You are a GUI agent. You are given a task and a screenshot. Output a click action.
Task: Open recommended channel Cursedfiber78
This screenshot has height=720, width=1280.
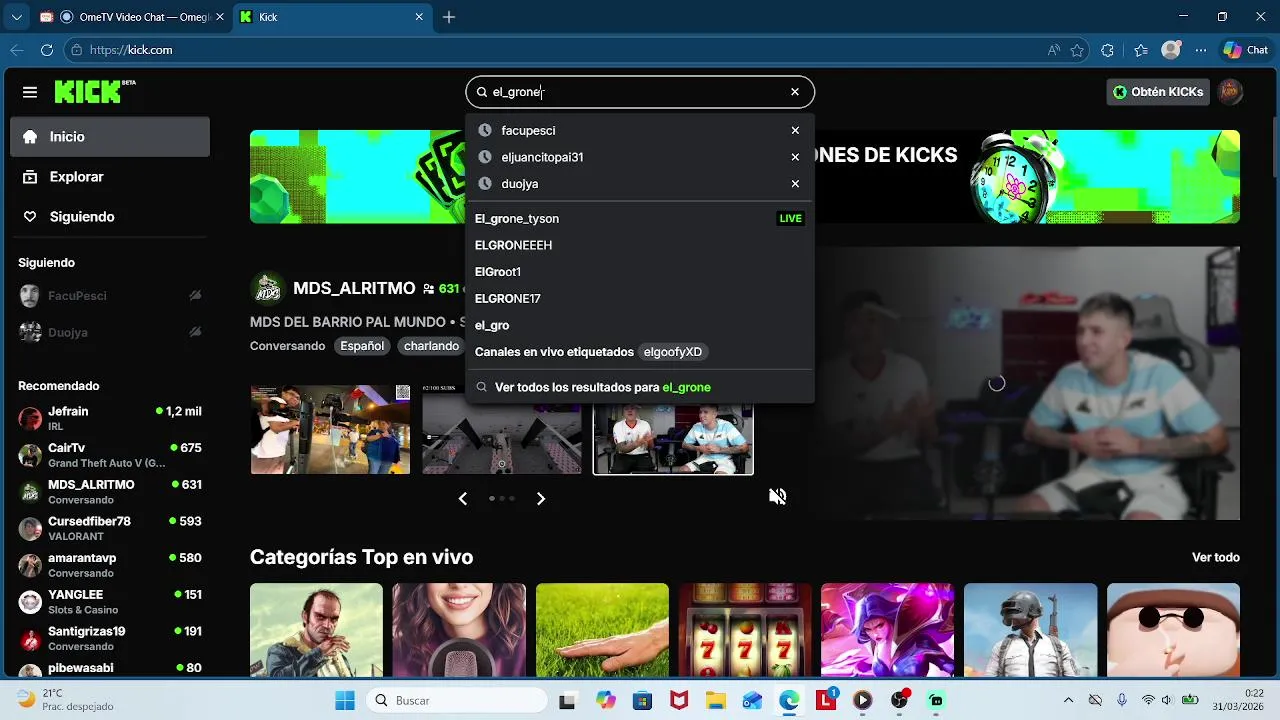click(x=110, y=528)
